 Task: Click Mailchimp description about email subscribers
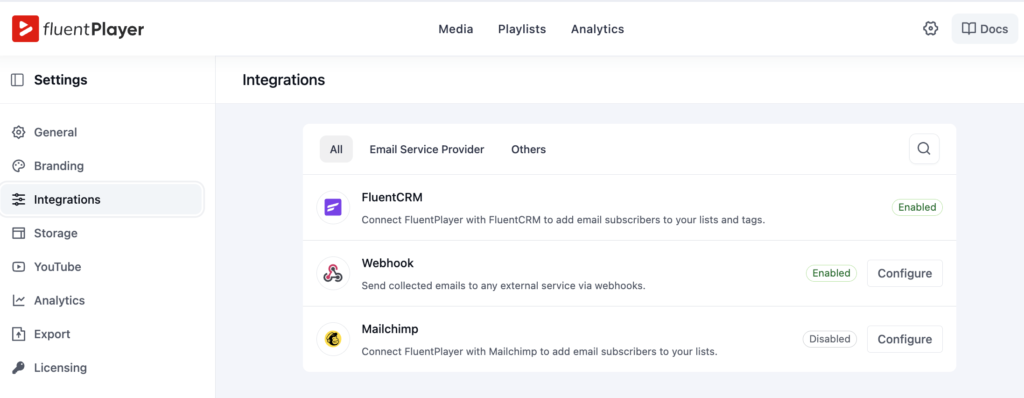539,352
